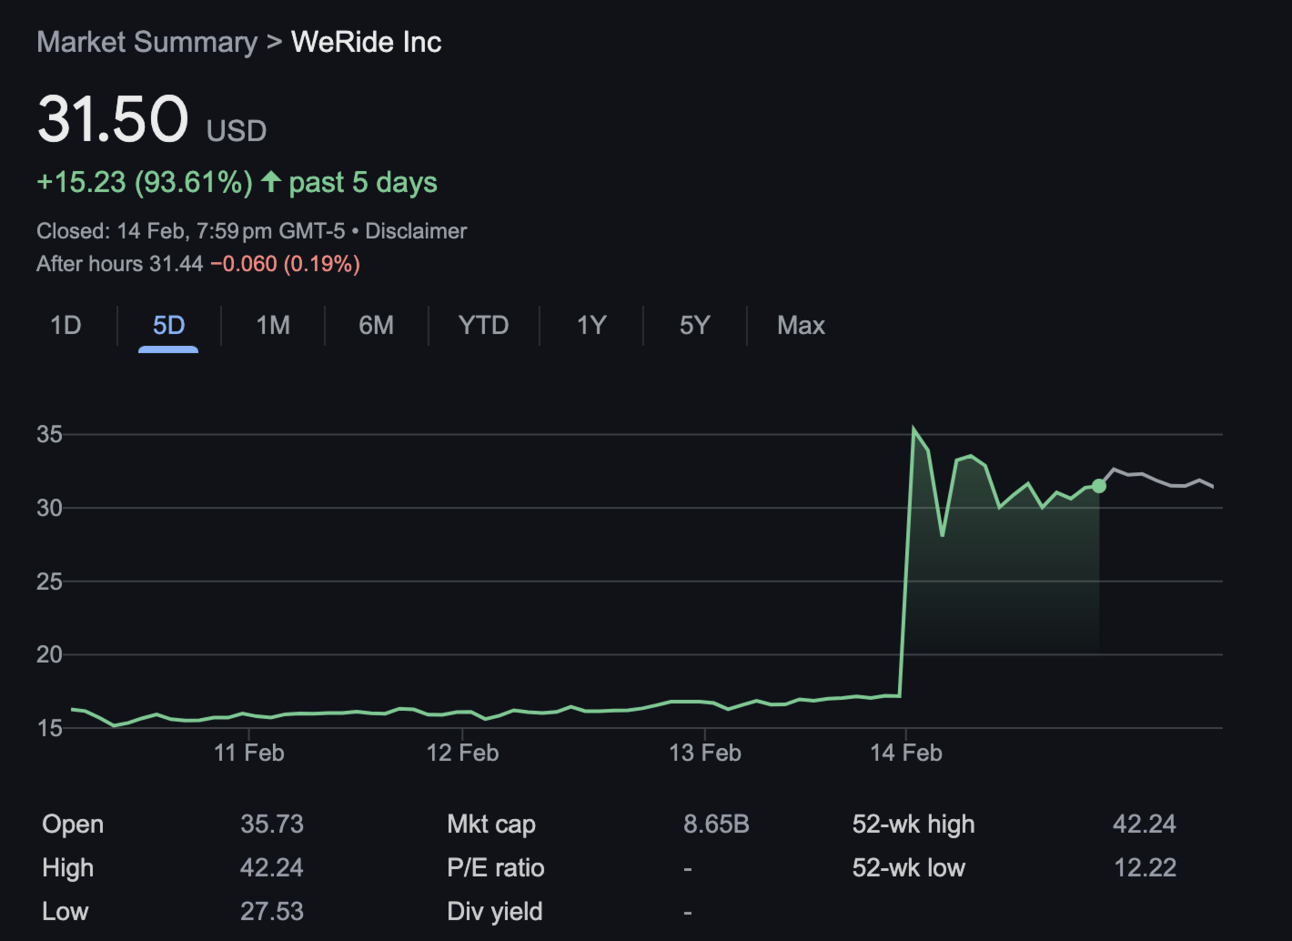Click the green up arrow icon
The image size is (1292, 941).
(271, 181)
